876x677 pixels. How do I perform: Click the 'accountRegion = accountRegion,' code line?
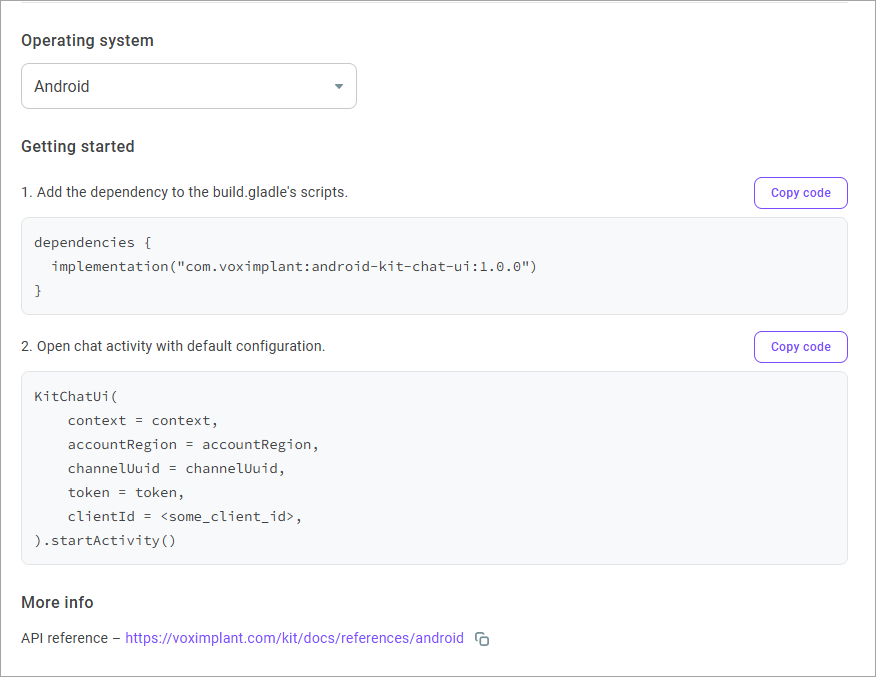tap(193, 445)
